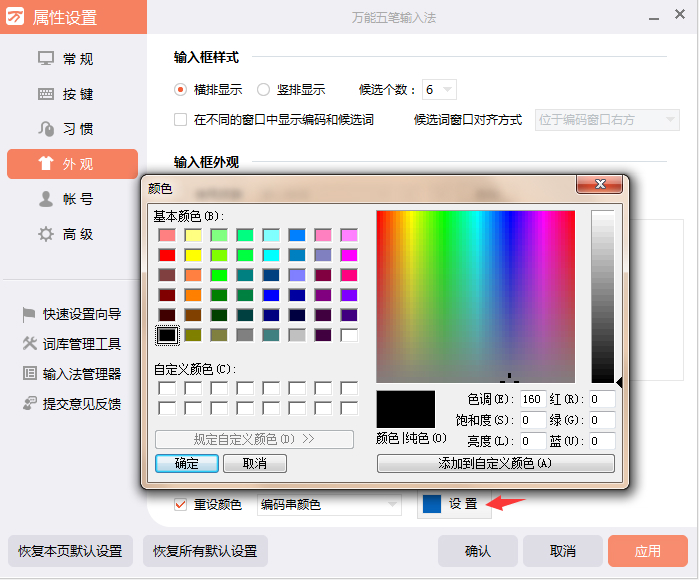Image resolution: width=699 pixels, height=580 pixels.
Task: Click 添加到自定义颜色 button
Action: click(x=495, y=463)
